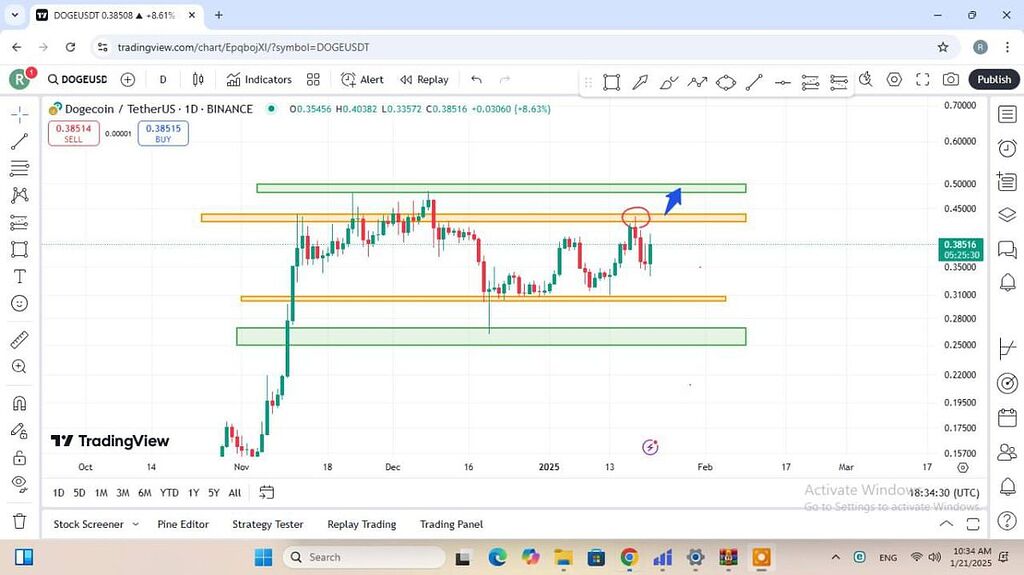Open the D timeframe interval dropdown

tap(163, 80)
